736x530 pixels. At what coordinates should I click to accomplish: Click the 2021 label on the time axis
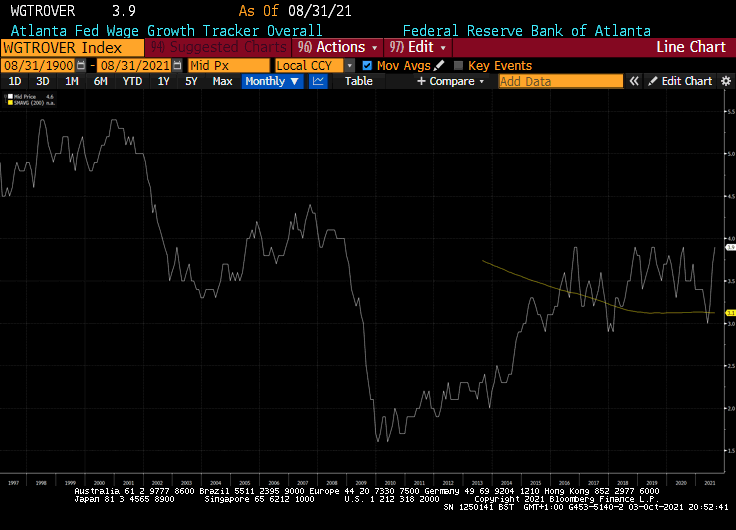(710, 483)
